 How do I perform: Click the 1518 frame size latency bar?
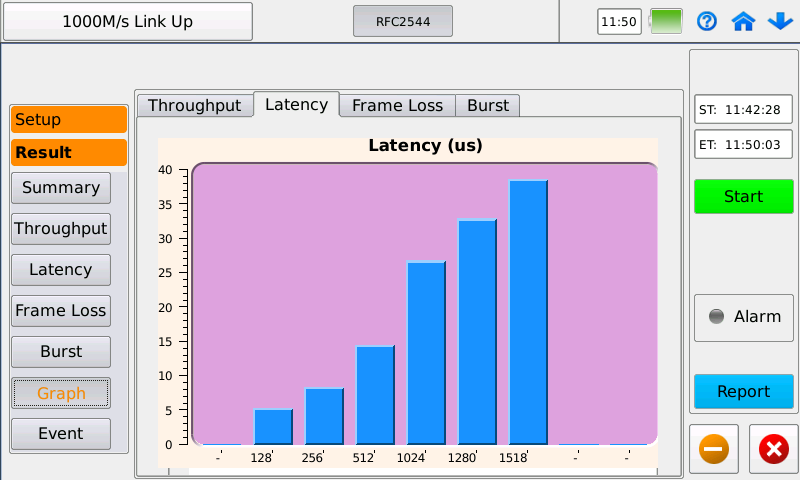coord(528,311)
